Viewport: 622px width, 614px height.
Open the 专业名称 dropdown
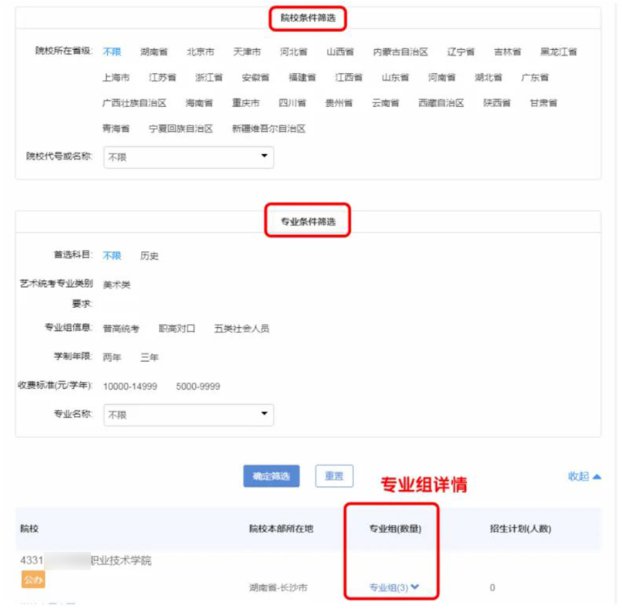pos(188,415)
